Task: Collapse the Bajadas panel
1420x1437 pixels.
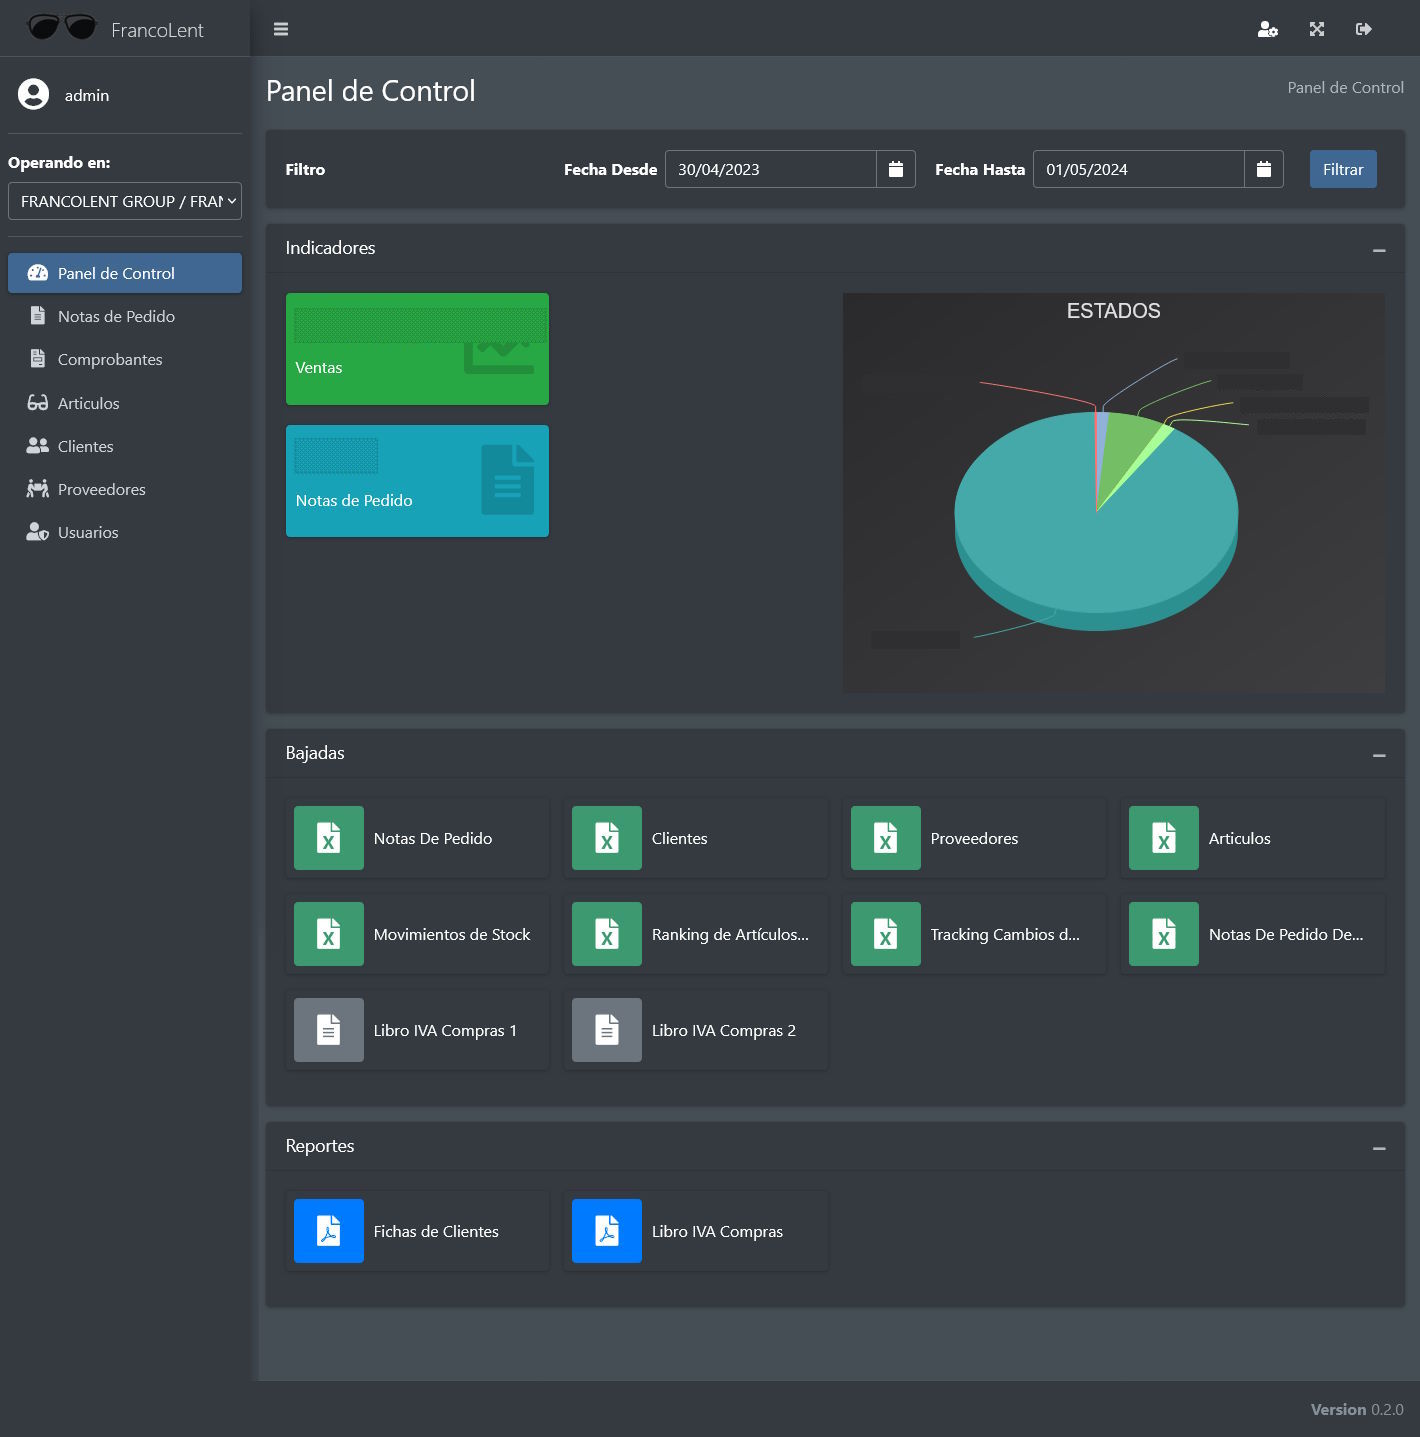Action: click(x=1379, y=754)
